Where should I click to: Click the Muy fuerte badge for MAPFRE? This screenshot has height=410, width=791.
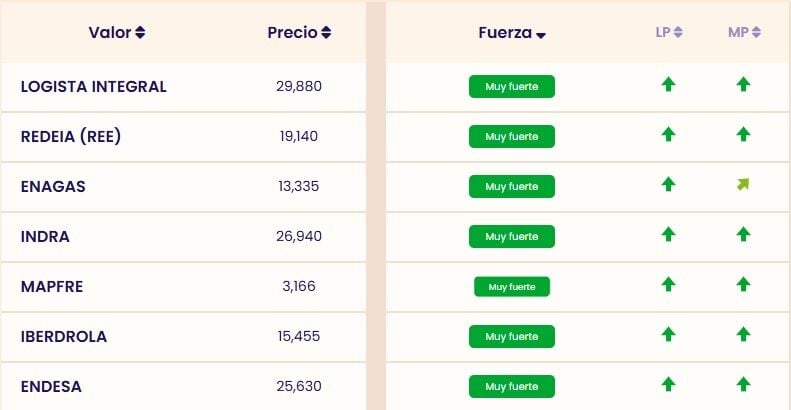512,286
